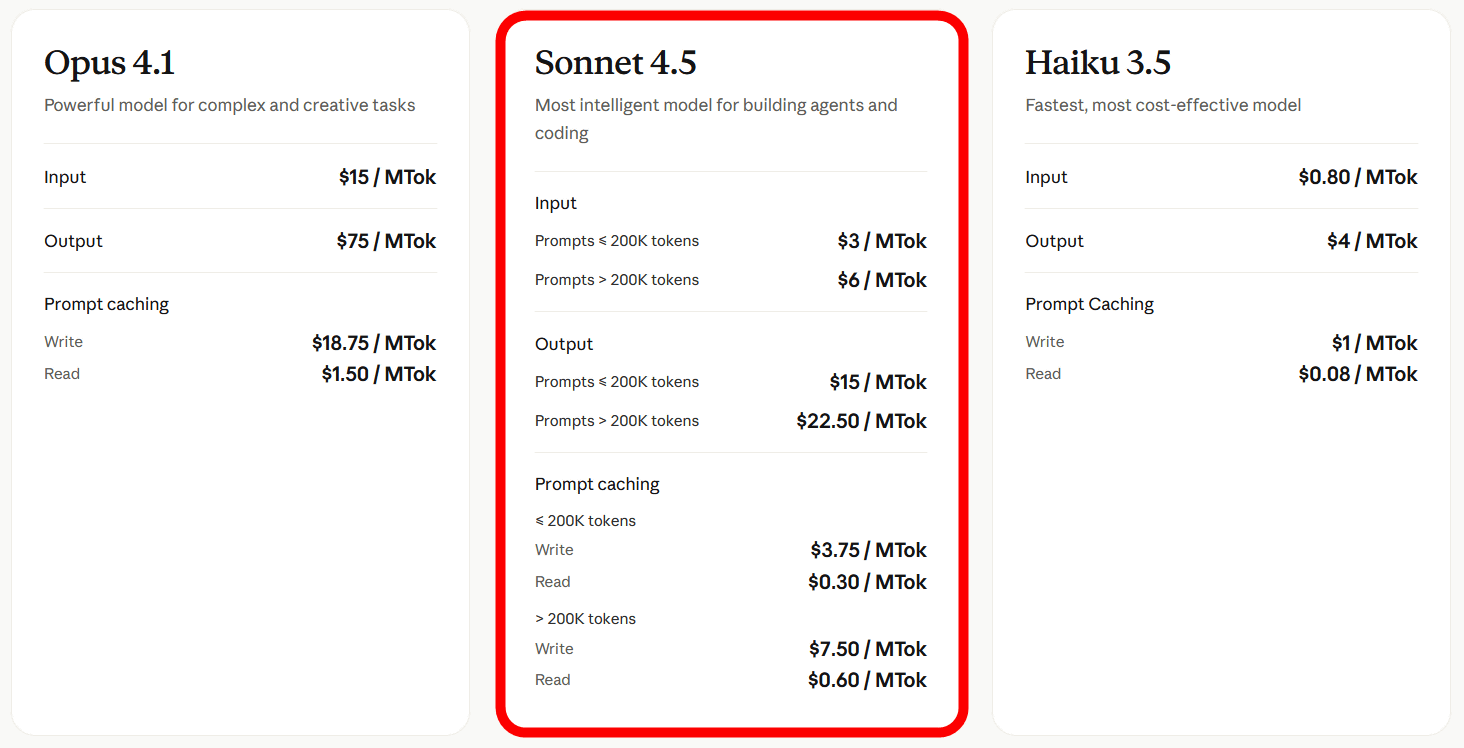The image size is (1464, 748).
Task: Select the Opus 4.1 output price $75 / MTok
Action: (386, 241)
